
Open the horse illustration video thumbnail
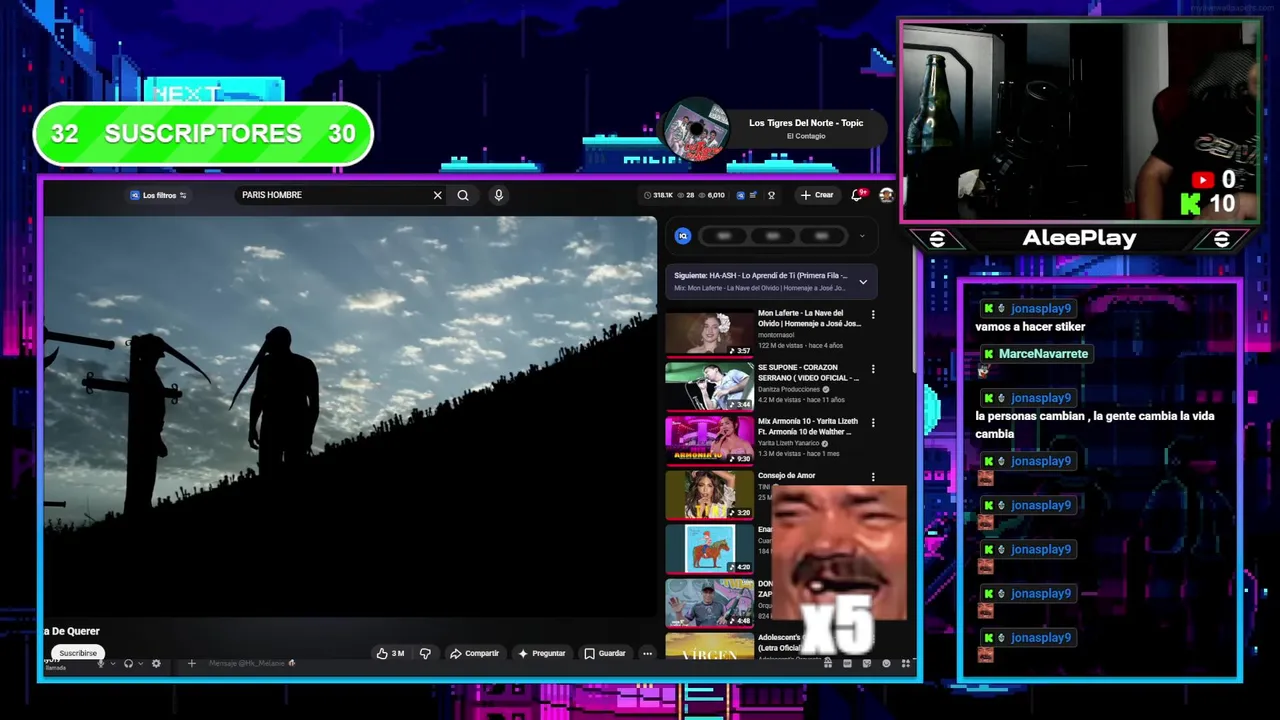click(x=709, y=549)
